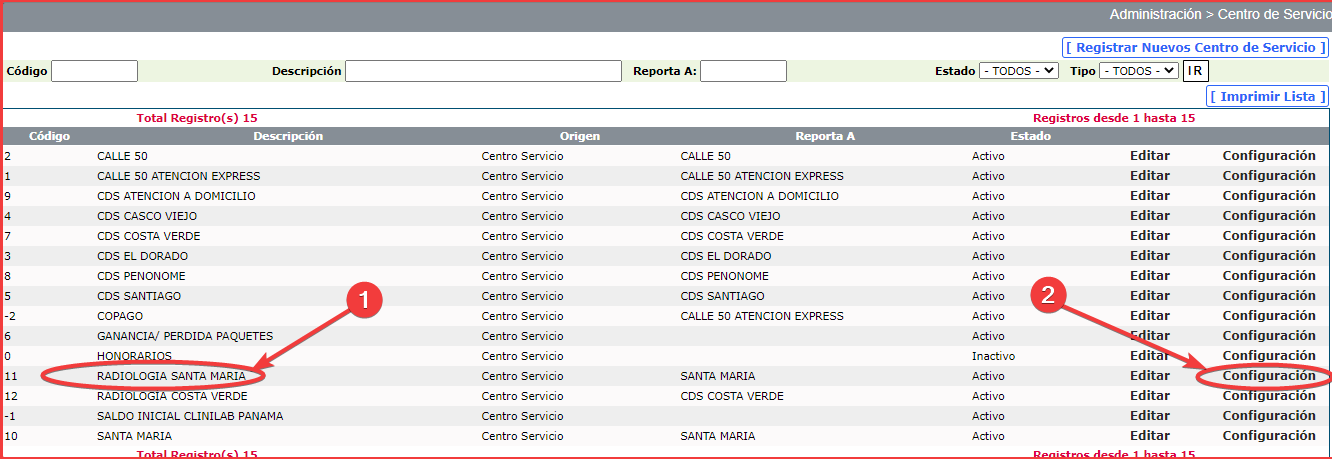Edit SALDO INICIAL CLINILAB PANAMA row
This screenshot has width=1332, height=459.
point(1150,416)
